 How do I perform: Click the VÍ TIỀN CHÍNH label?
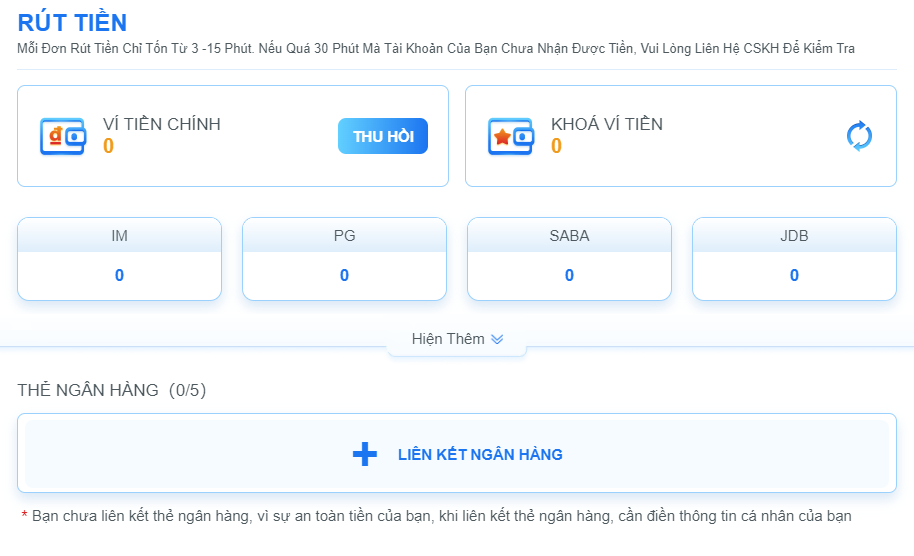pyautogui.click(x=162, y=124)
